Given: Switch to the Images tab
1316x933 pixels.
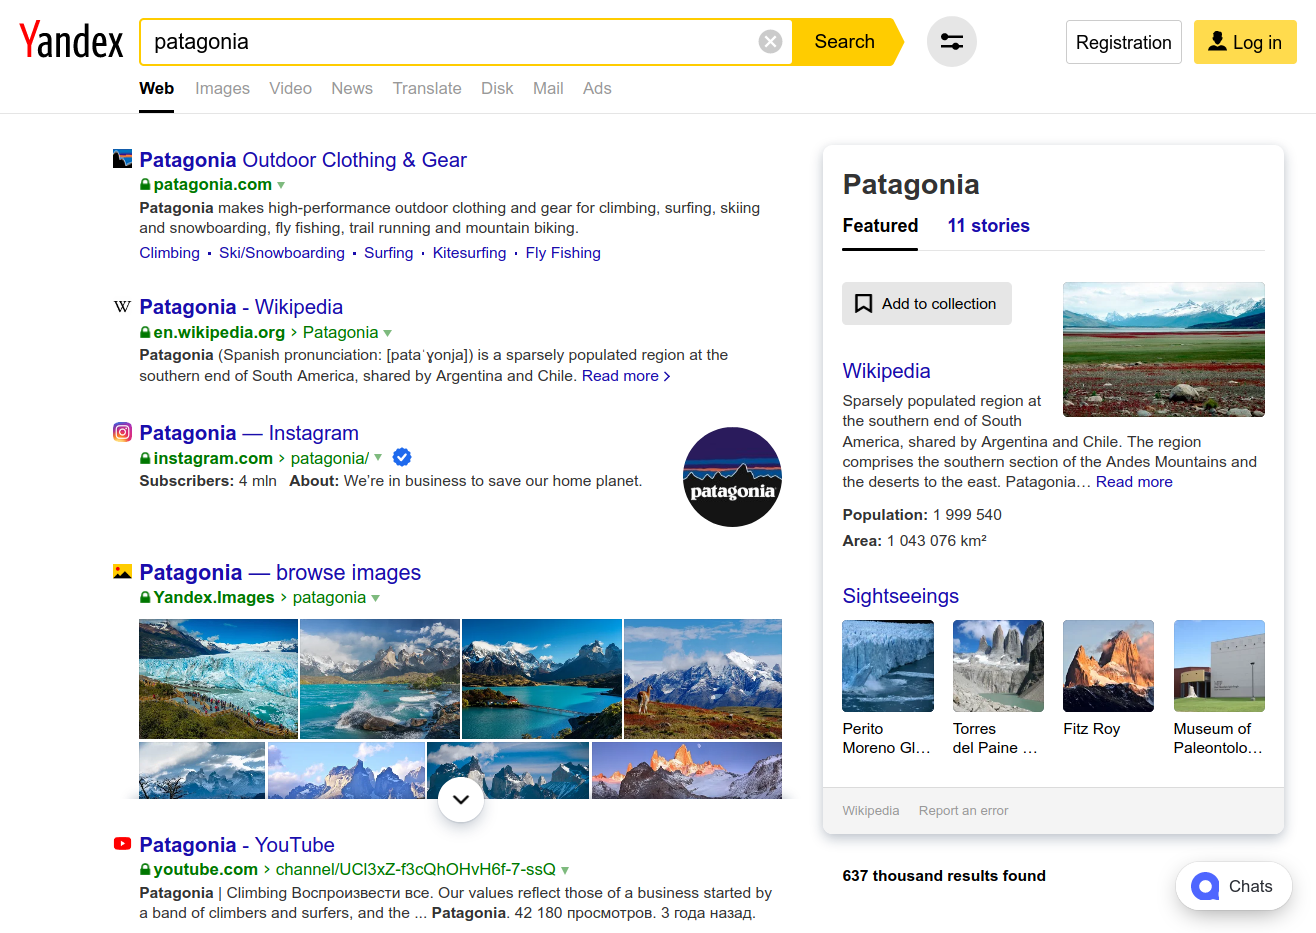Looking at the screenshot, I should click(x=222, y=88).
